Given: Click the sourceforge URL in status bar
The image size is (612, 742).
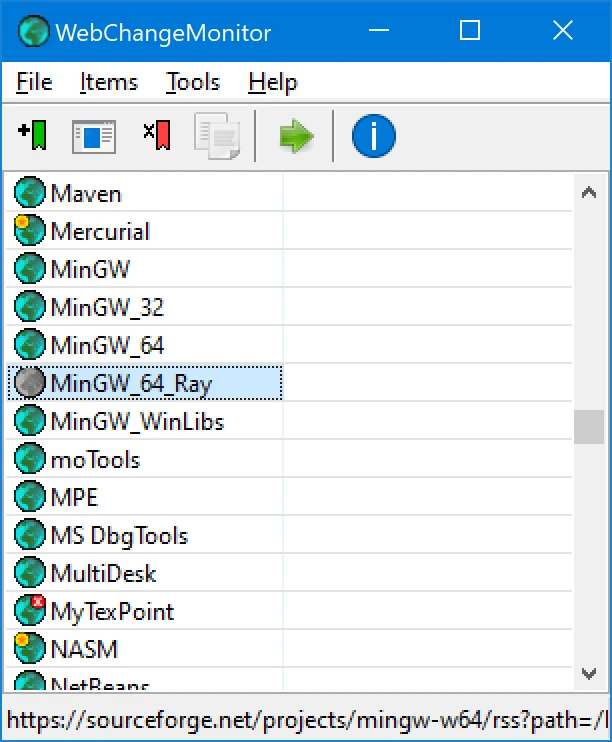Looking at the screenshot, I should pos(307,720).
